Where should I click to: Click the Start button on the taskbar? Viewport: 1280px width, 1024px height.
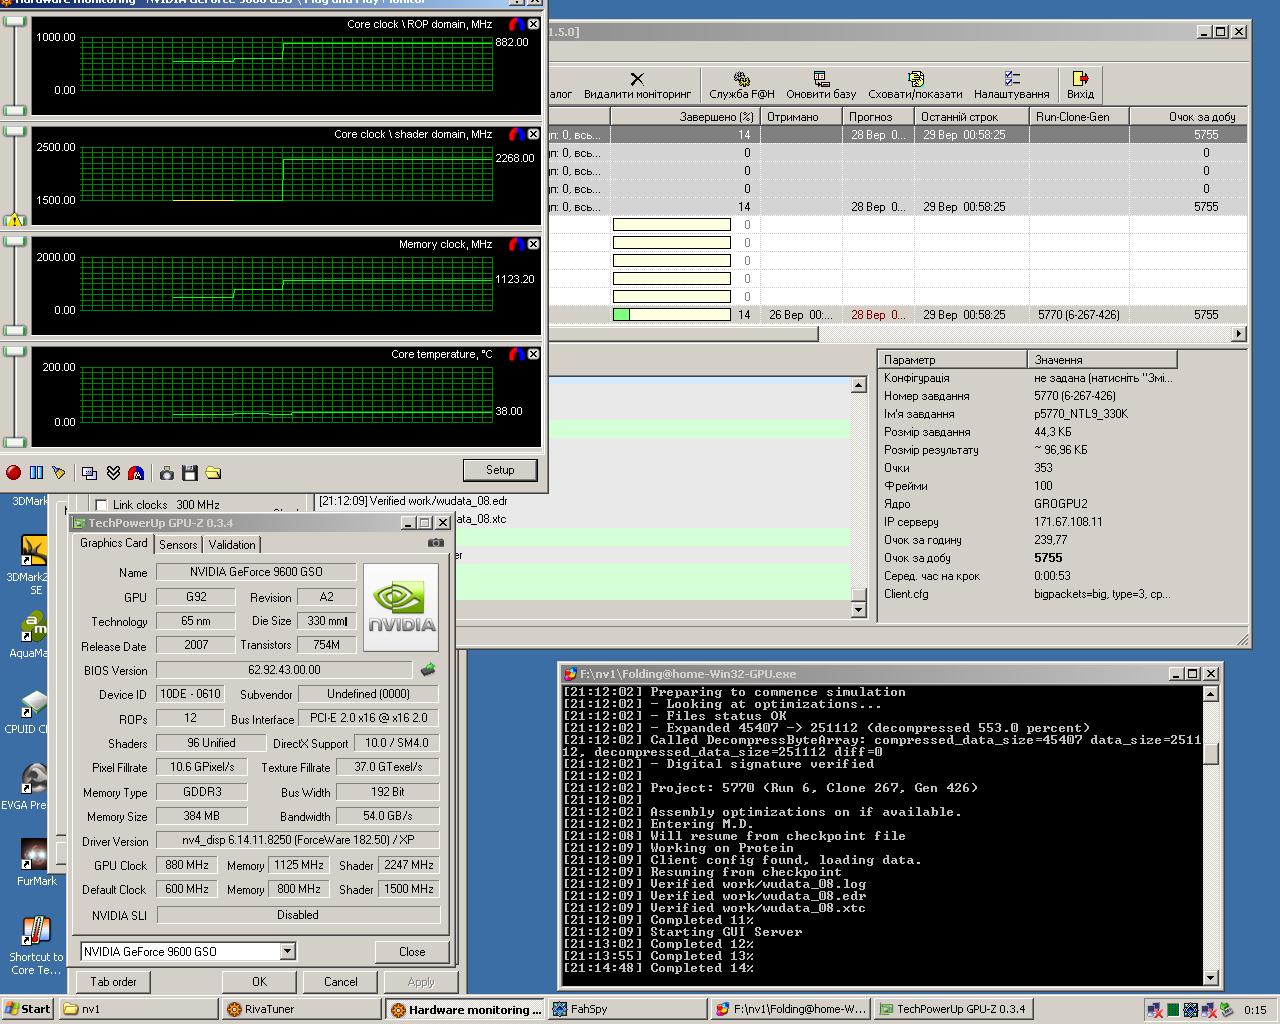[28, 1009]
